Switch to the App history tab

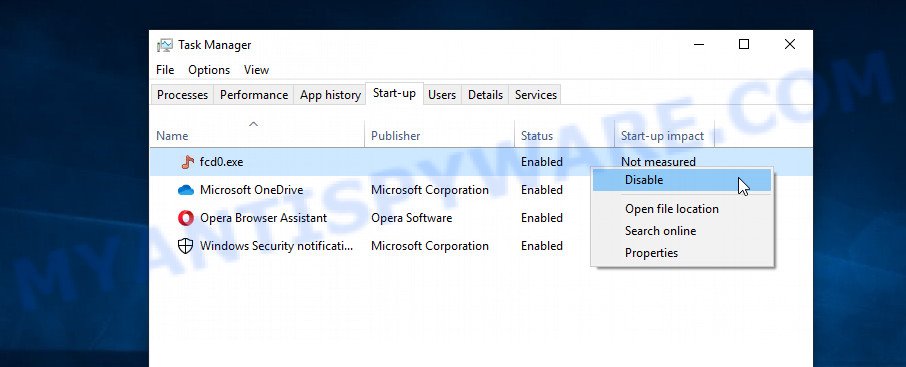[330, 95]
